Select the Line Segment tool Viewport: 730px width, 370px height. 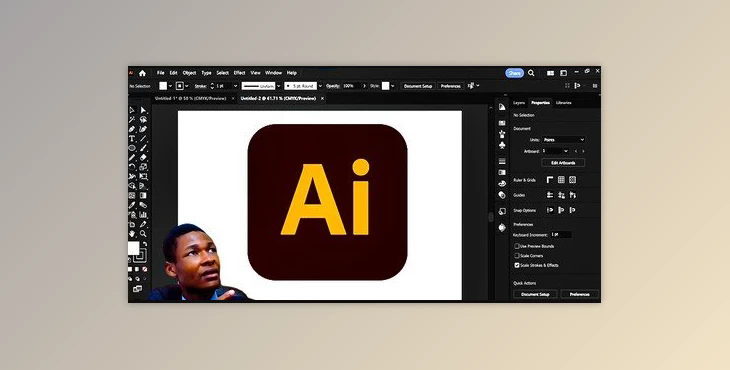click(x=143, y=138)
